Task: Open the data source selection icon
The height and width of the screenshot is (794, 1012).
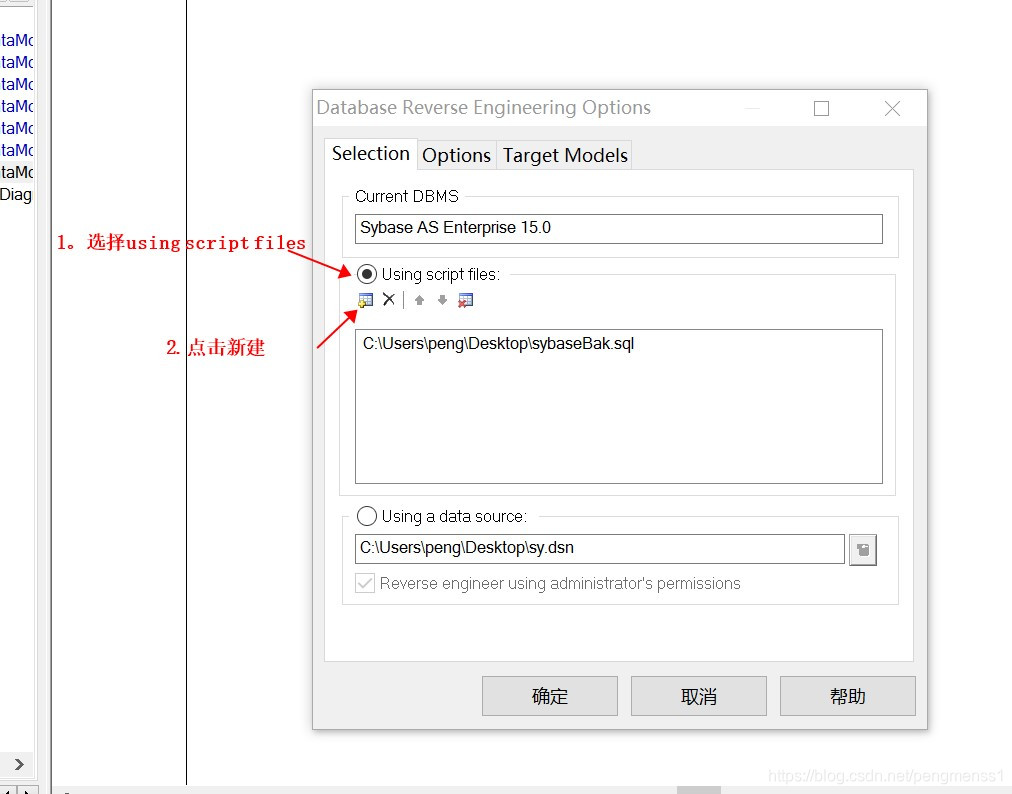Action: tap(862, 548)
